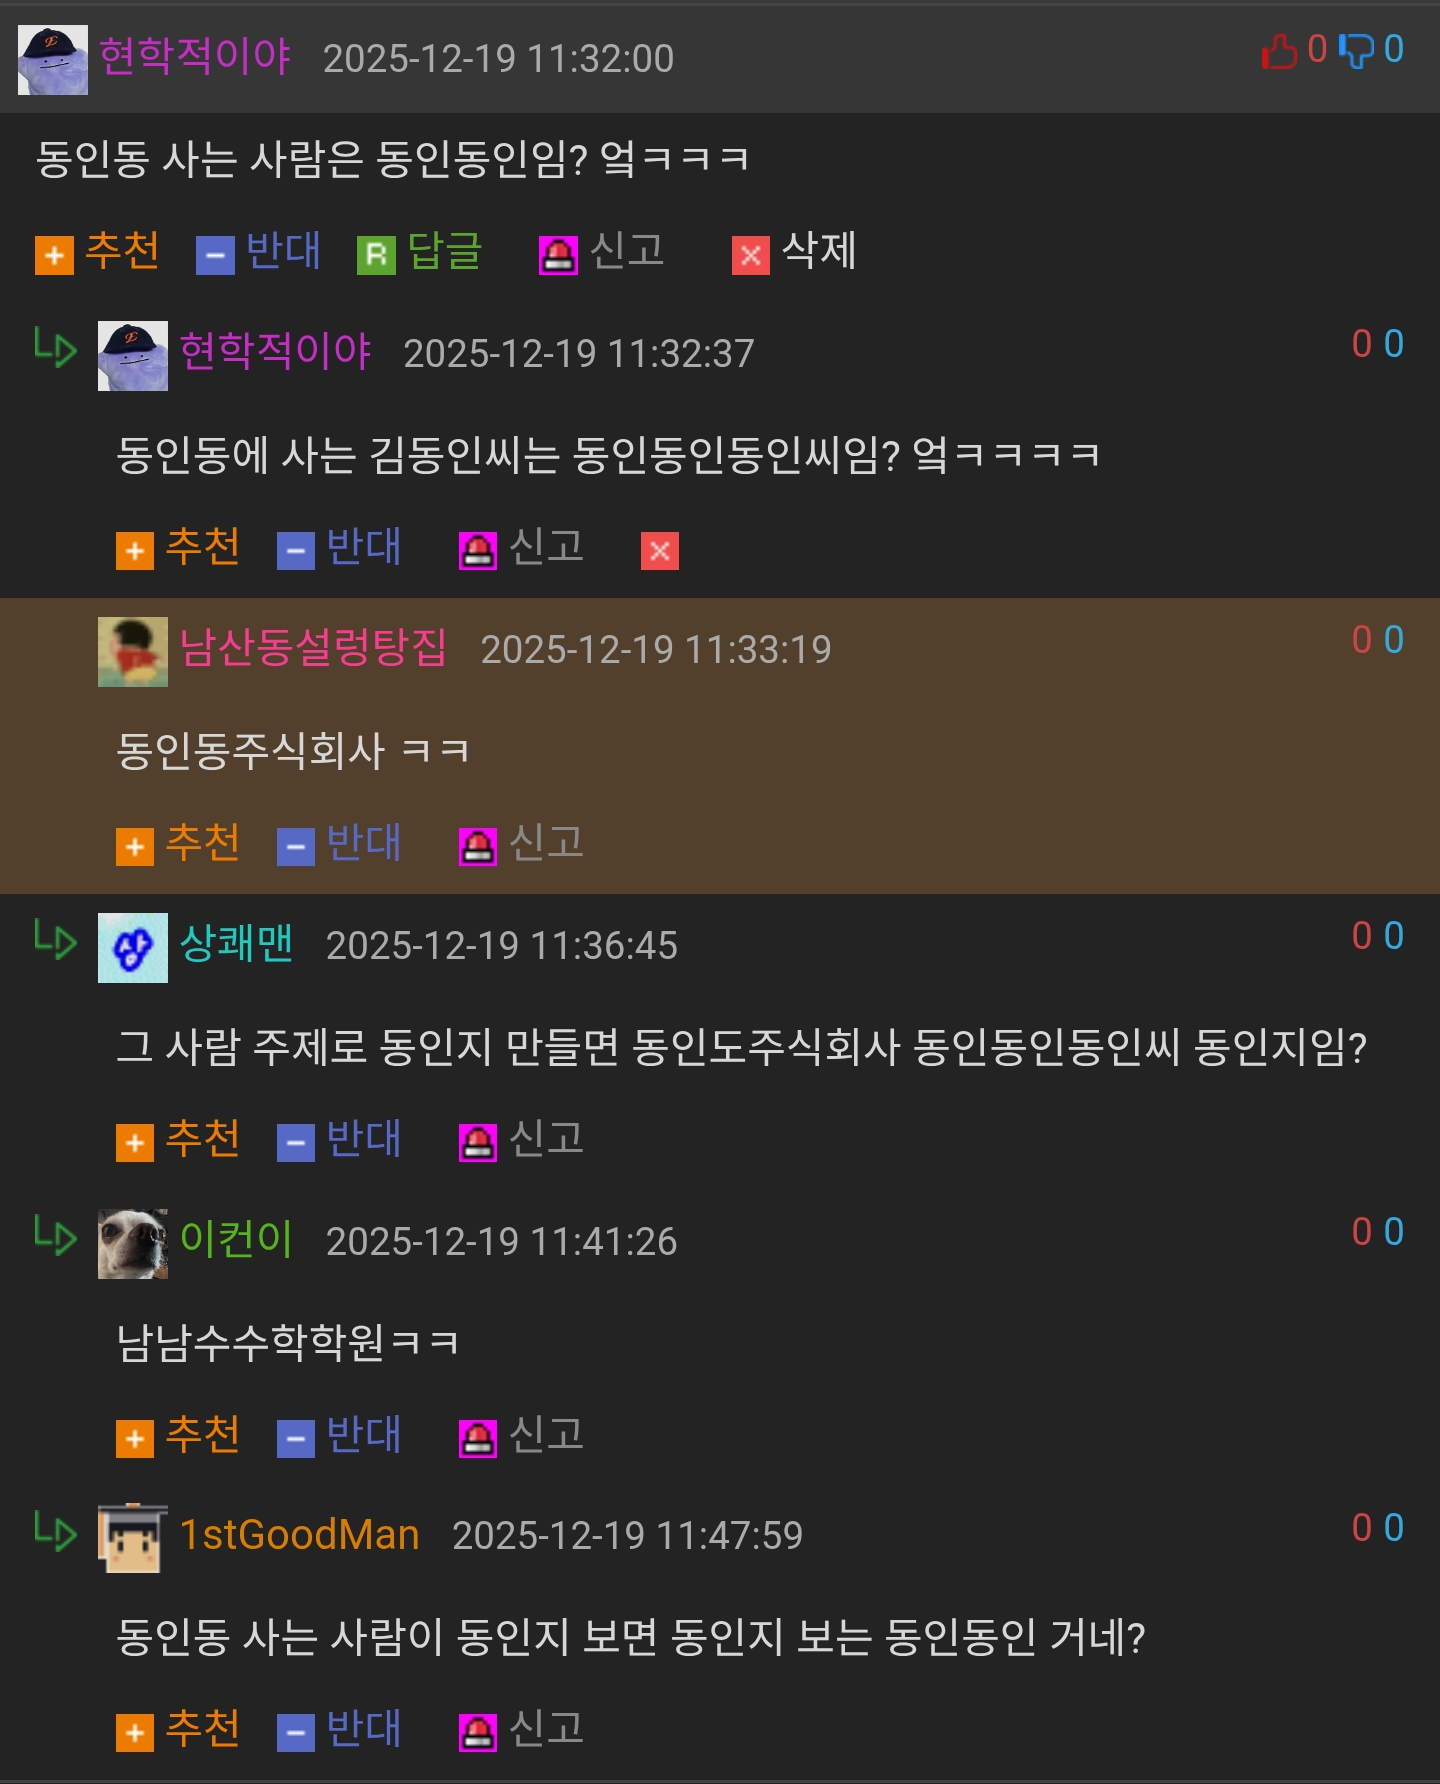The height and width of the screenshot is (1784, 1440).
Task: Click 현학적이야's avatar on the top comment
Action: [53, 60]
